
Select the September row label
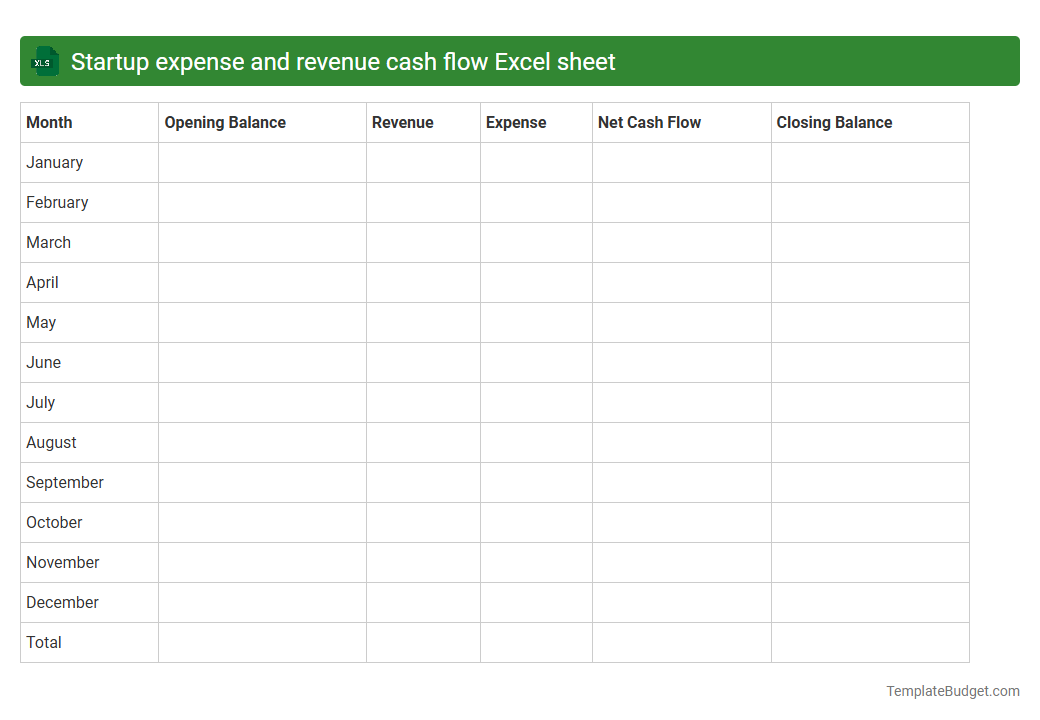point(64,482)
